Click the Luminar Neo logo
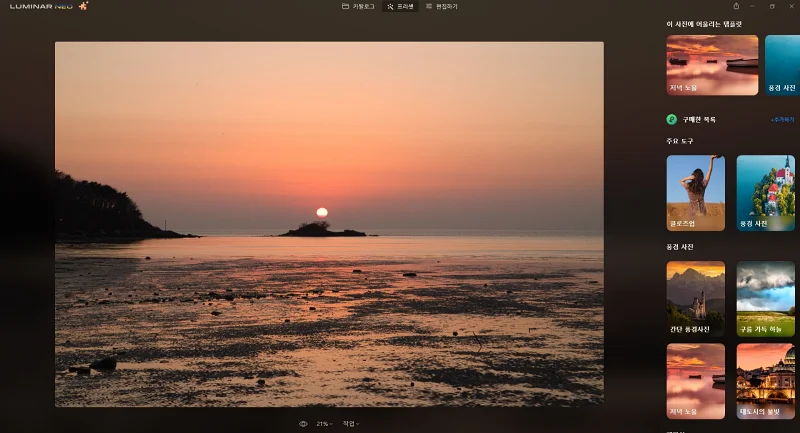Image resolution: width=800 pixels, height=433 pixels. 41,7
